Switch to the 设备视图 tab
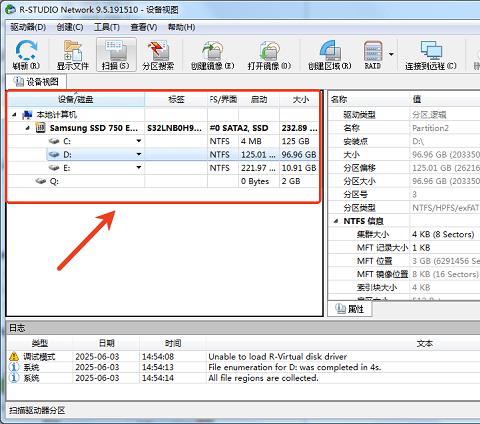The width and height of the screenshot is (480, 424). (x=36, y=81)
